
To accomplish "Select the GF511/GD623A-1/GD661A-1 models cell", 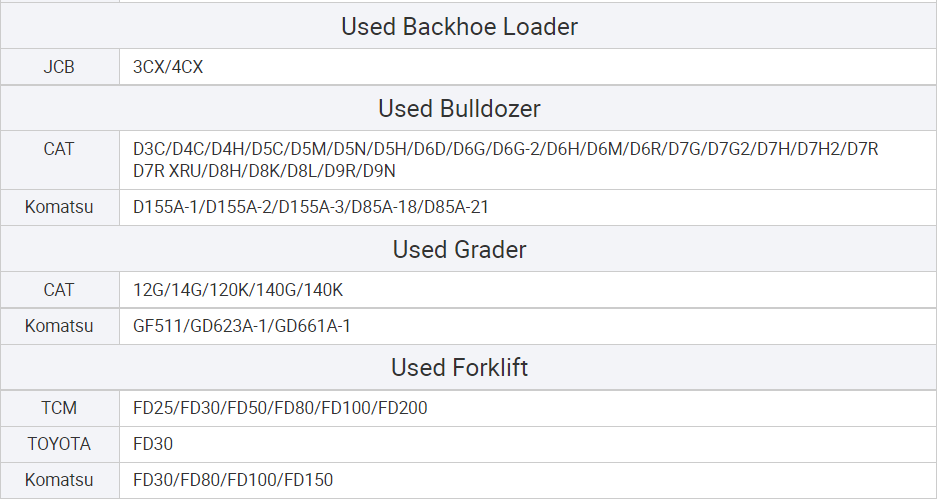I will (x=242, y=326).
